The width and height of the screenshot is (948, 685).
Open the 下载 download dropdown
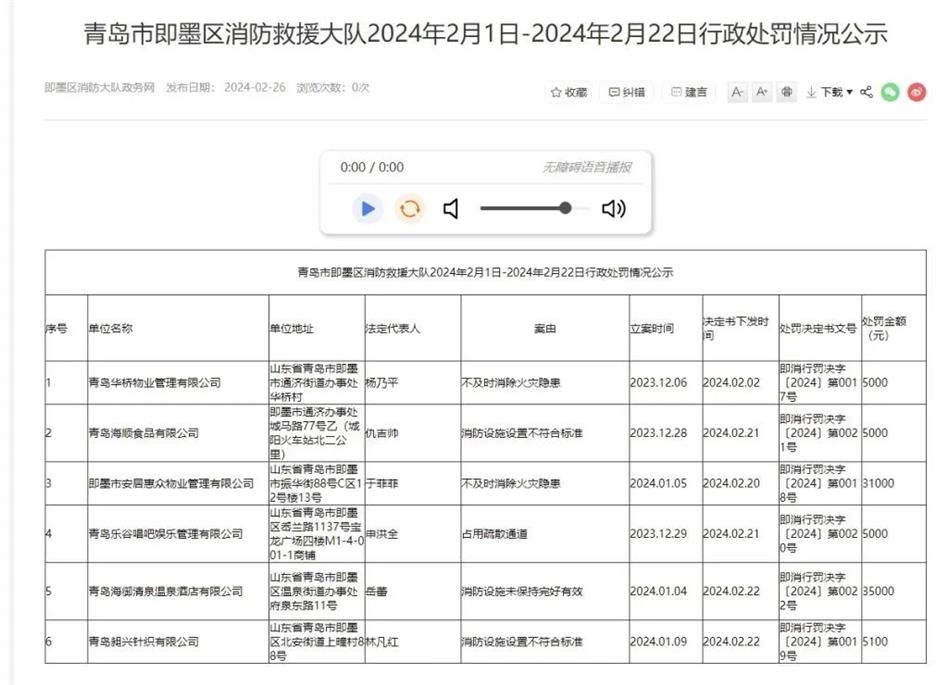point(830,92)
